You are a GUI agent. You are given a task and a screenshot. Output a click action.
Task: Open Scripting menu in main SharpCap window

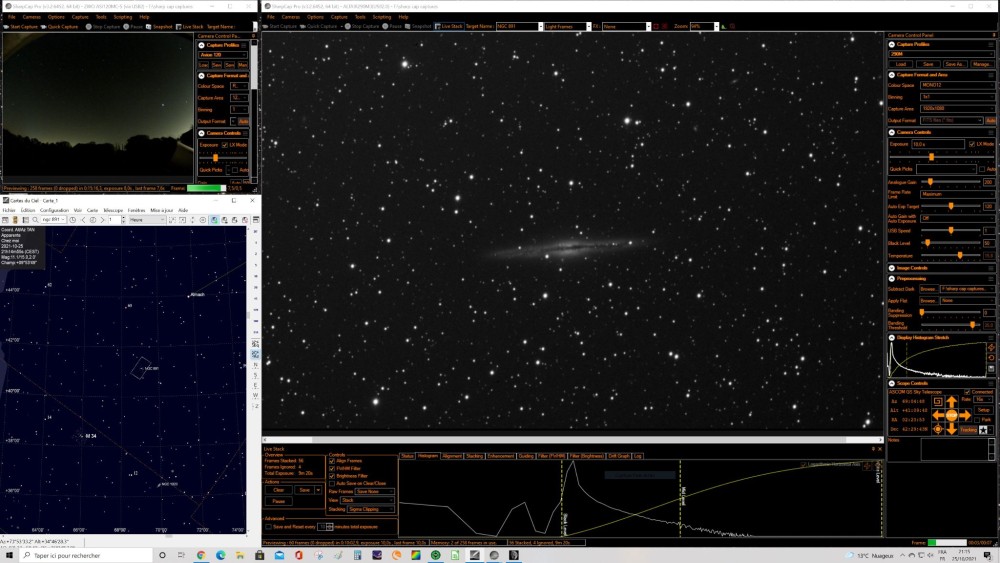(x=381, y=17)
